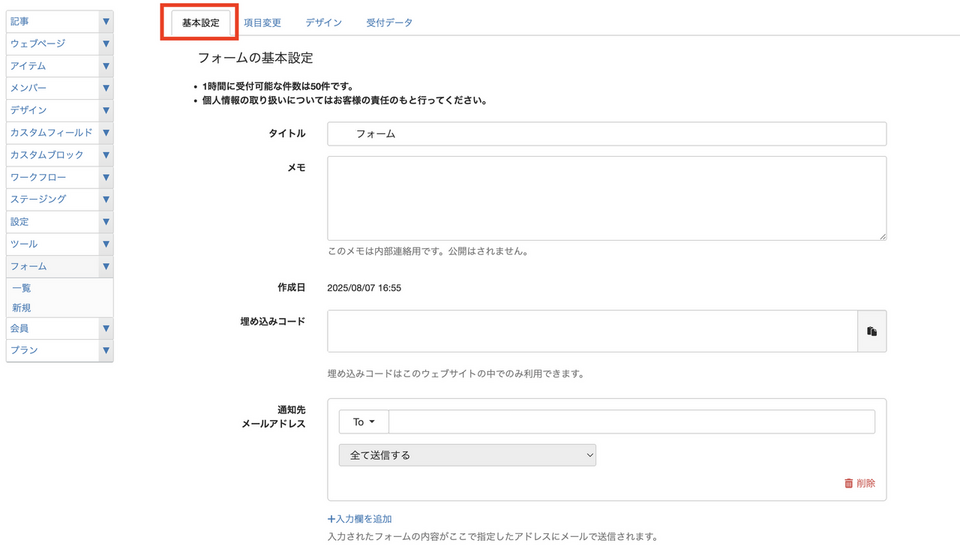Click the notification email address field
Viewport: 960px width, 552px height.
click(632, 422)
